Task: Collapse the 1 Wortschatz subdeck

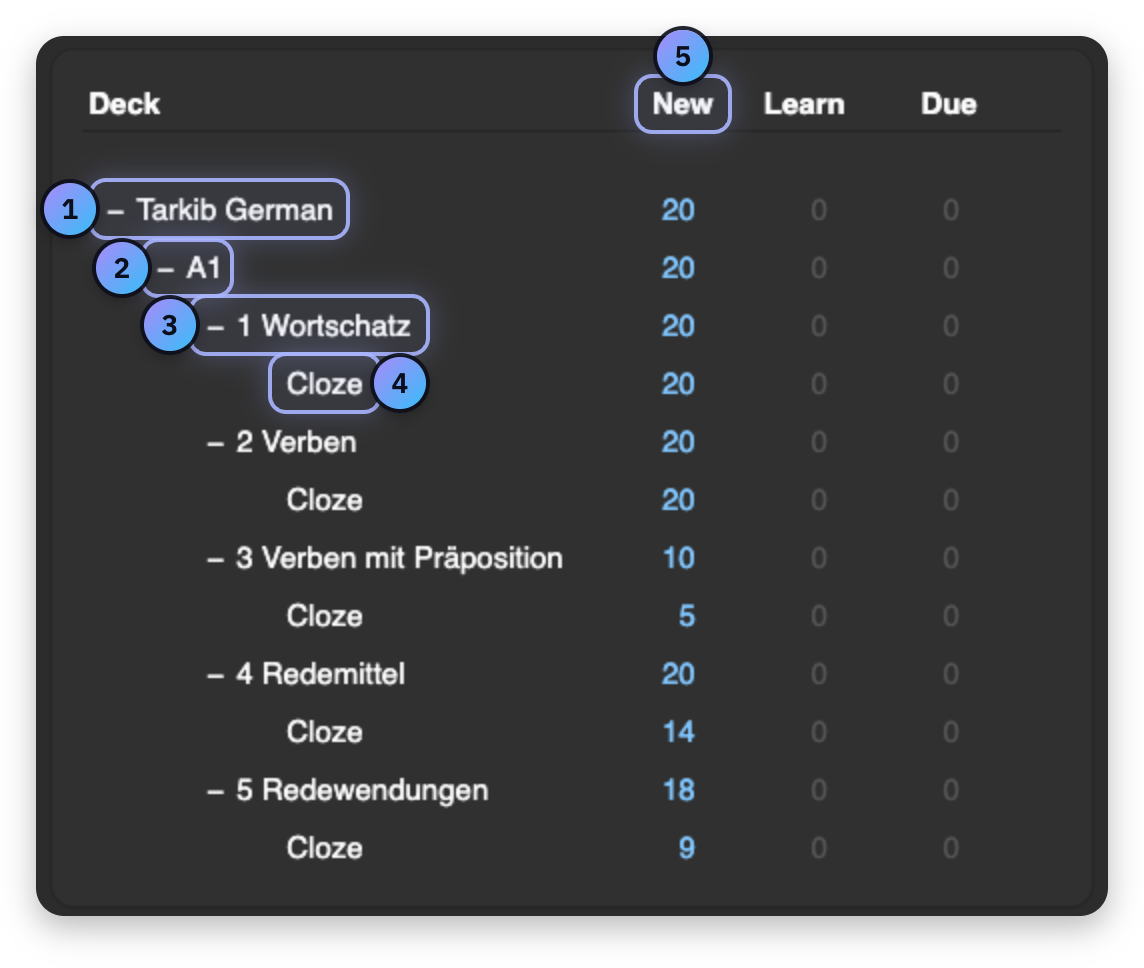Action: click(x=215, y=328)
